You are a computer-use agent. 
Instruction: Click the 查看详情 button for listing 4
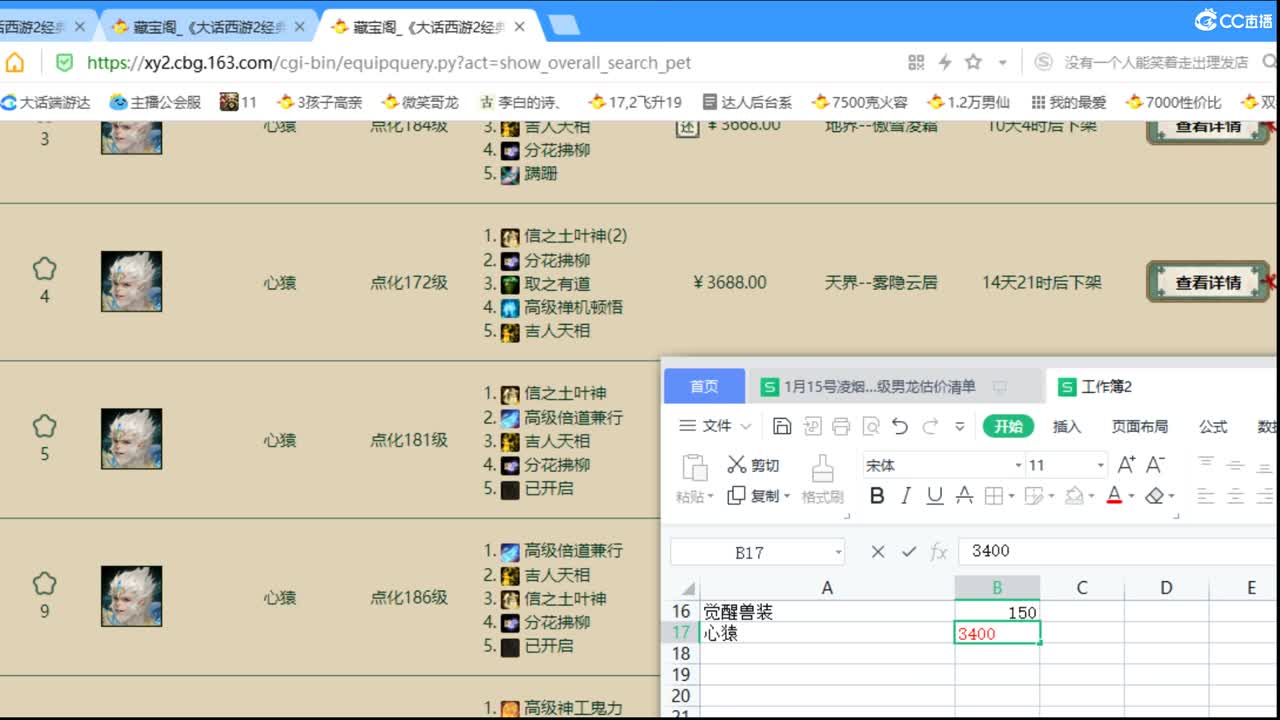[1208, 282]
